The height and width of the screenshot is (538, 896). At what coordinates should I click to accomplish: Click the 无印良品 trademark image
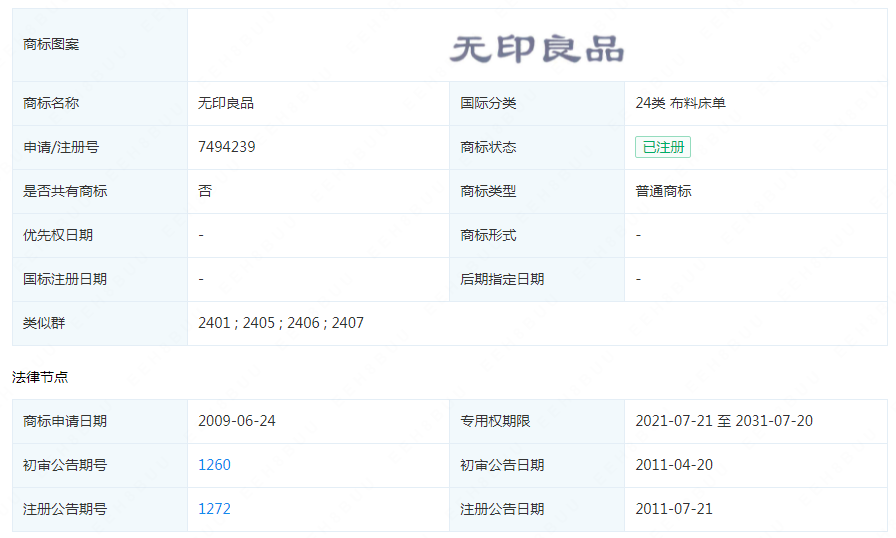coord(537,49)
